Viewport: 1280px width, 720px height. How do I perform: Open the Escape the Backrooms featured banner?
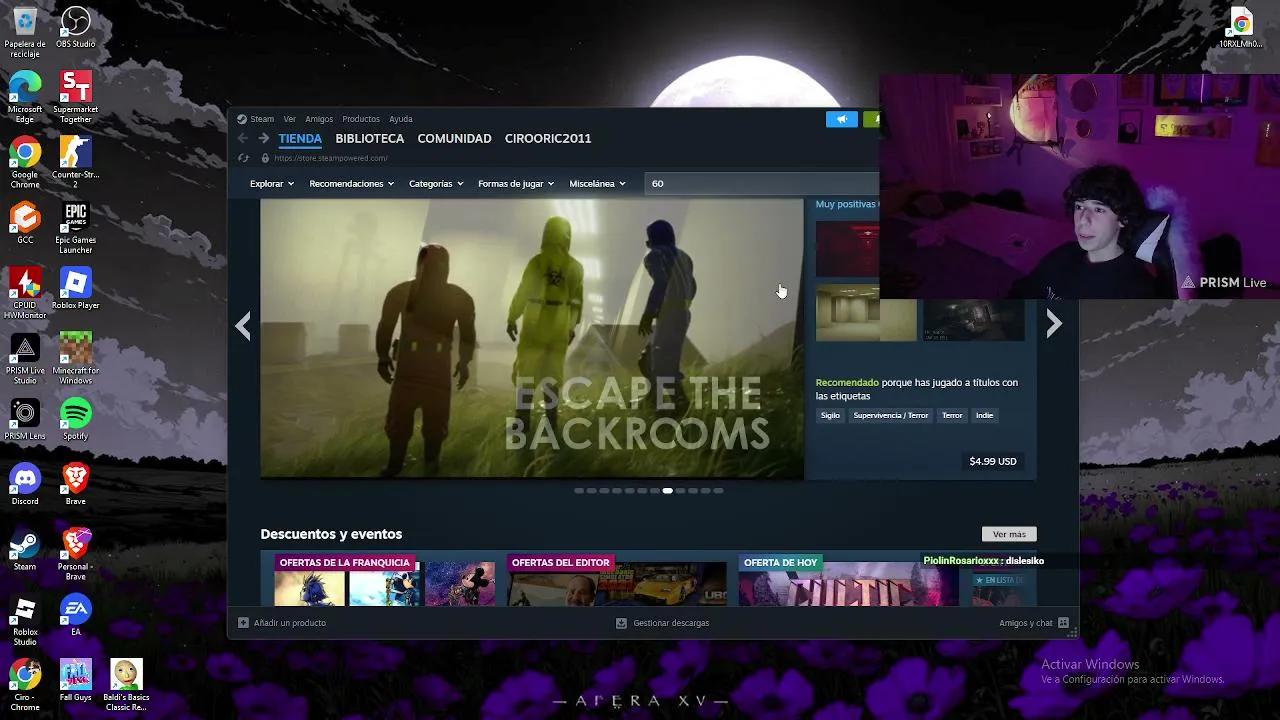532,339
